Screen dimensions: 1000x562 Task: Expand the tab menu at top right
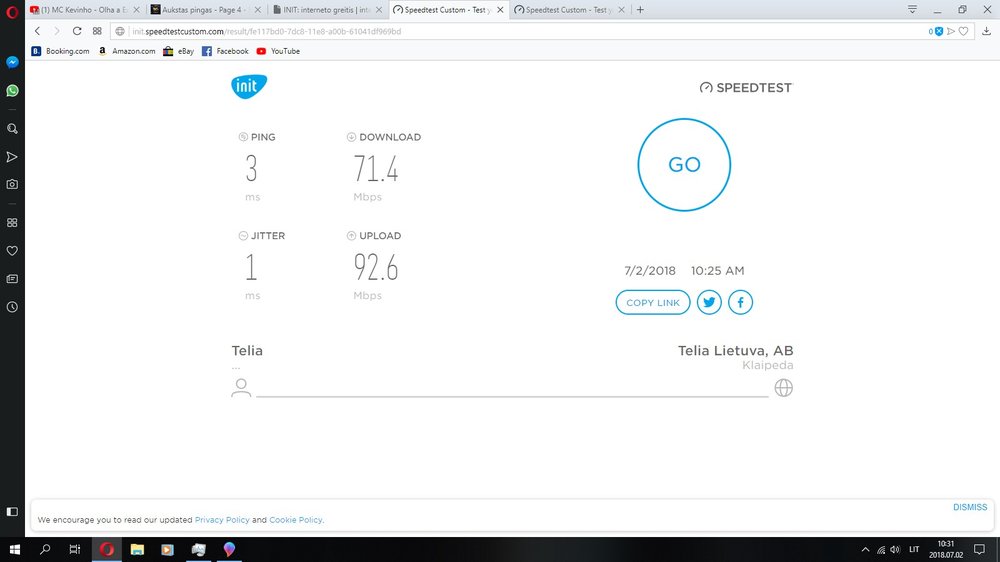click(912, 9)
